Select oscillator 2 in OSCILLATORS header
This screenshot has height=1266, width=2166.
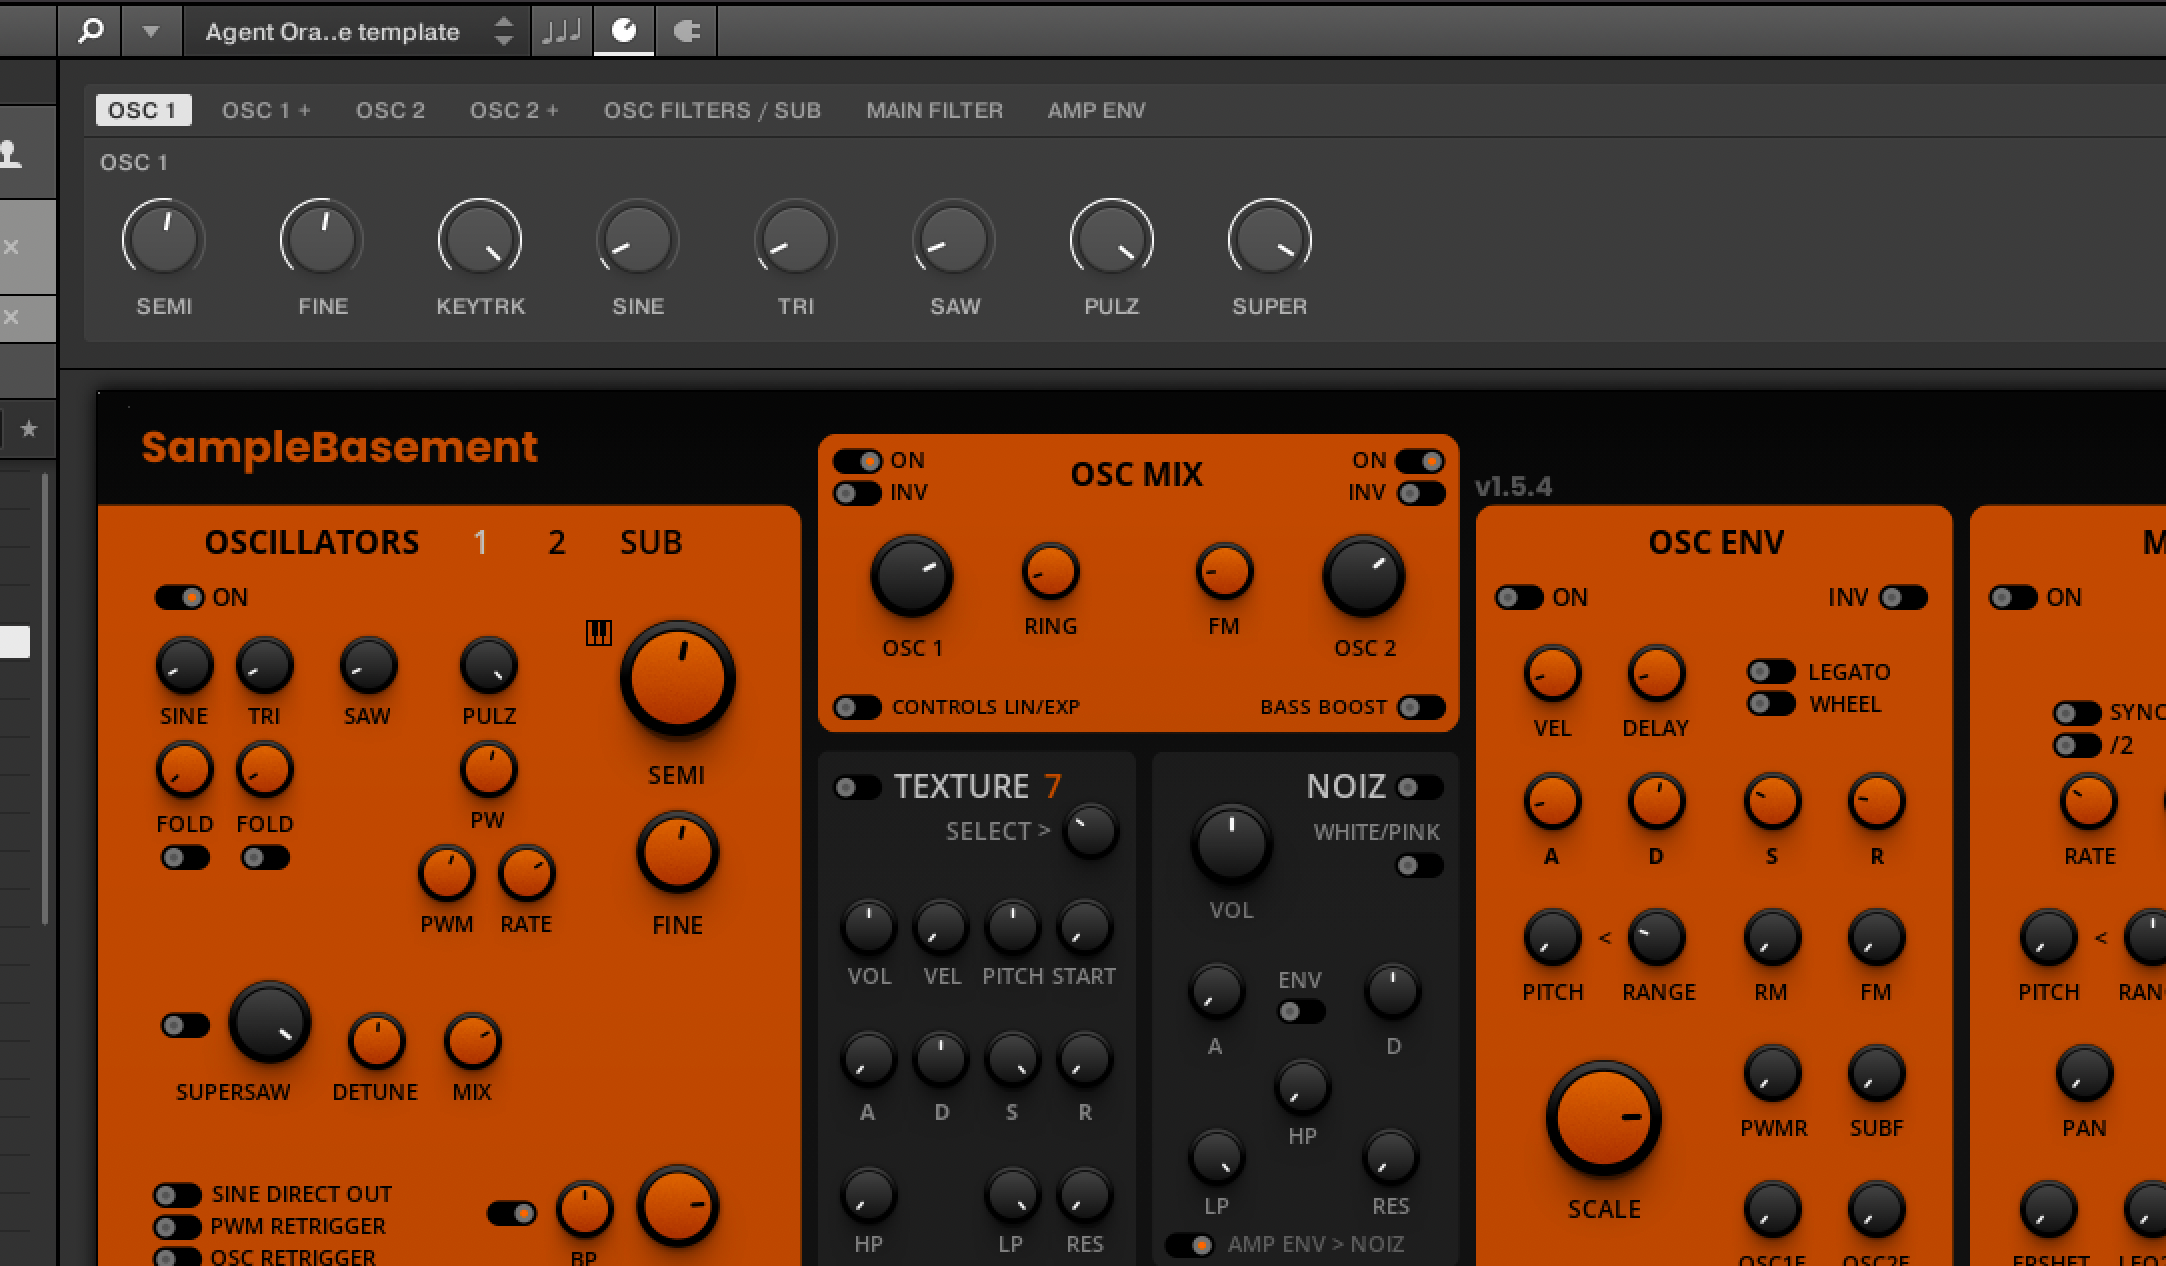557,542
